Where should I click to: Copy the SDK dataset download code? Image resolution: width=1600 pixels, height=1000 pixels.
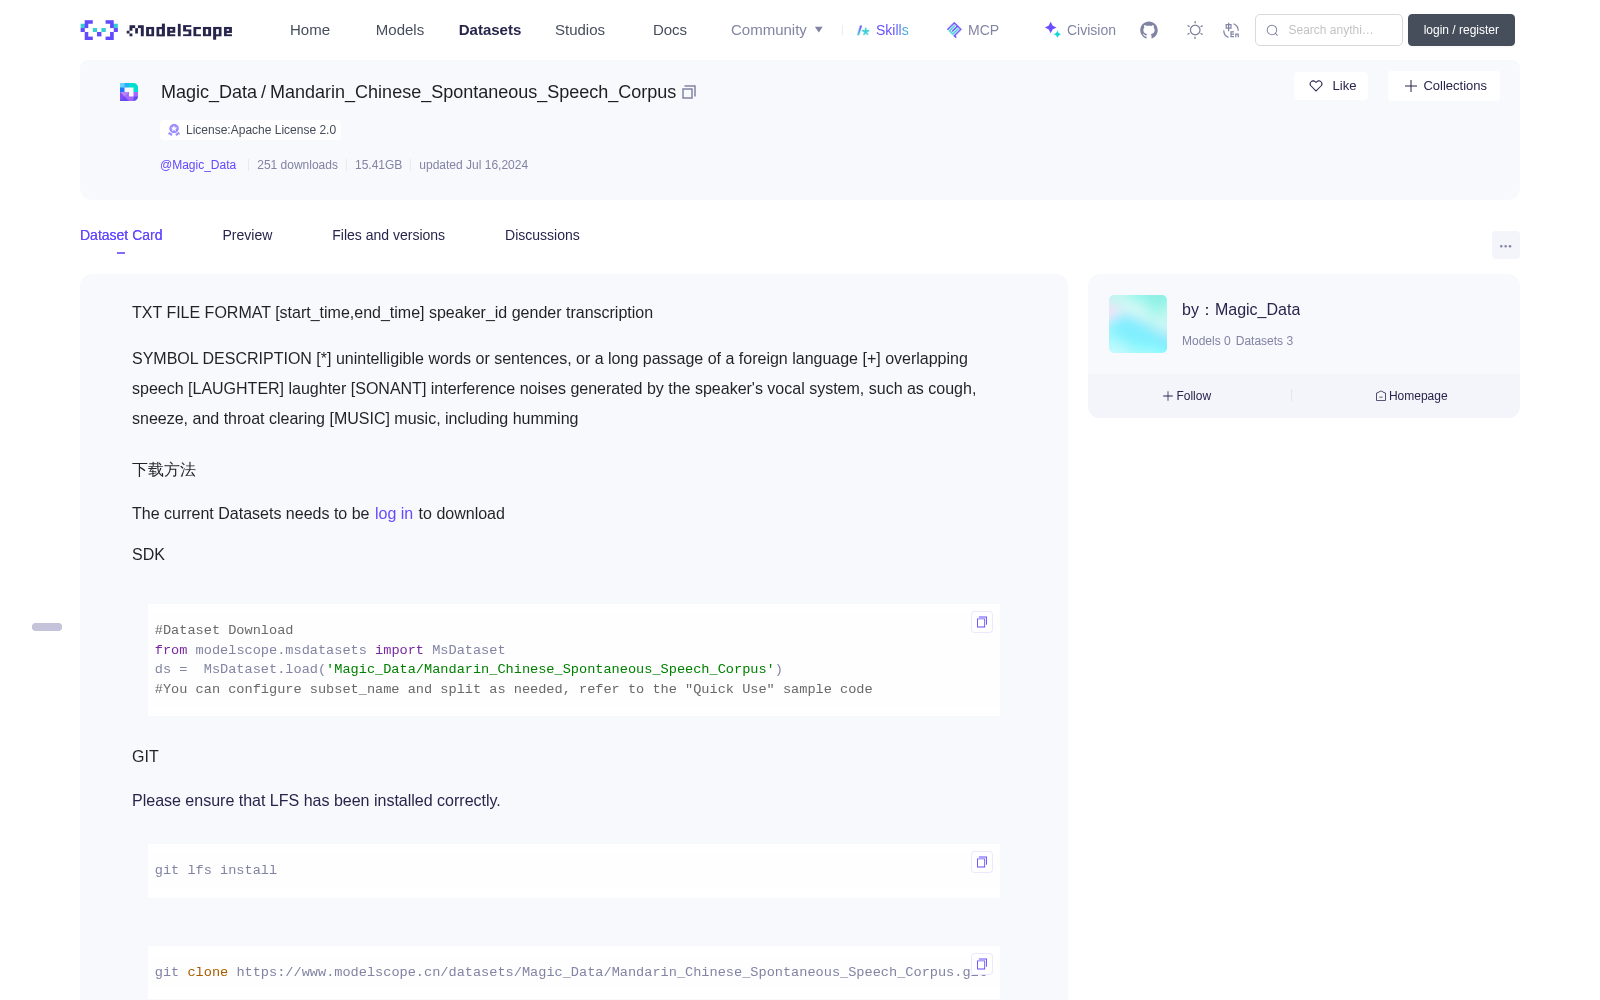[x=982, y=622]
